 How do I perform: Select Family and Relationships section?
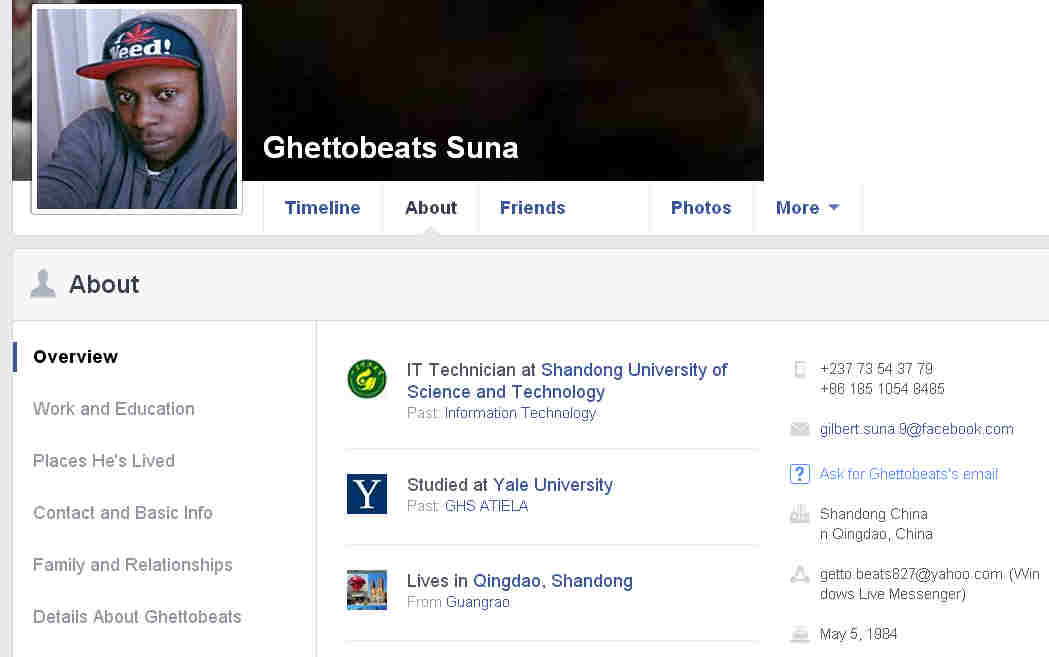[132, 565]
